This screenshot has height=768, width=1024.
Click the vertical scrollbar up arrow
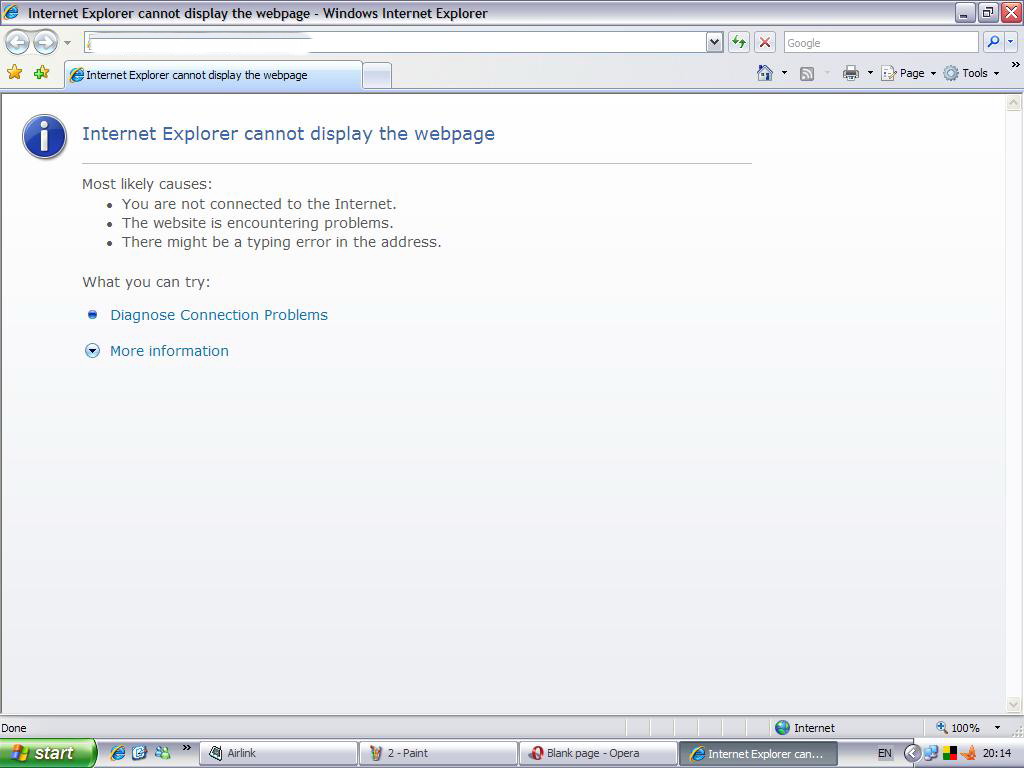[1014, 103]
